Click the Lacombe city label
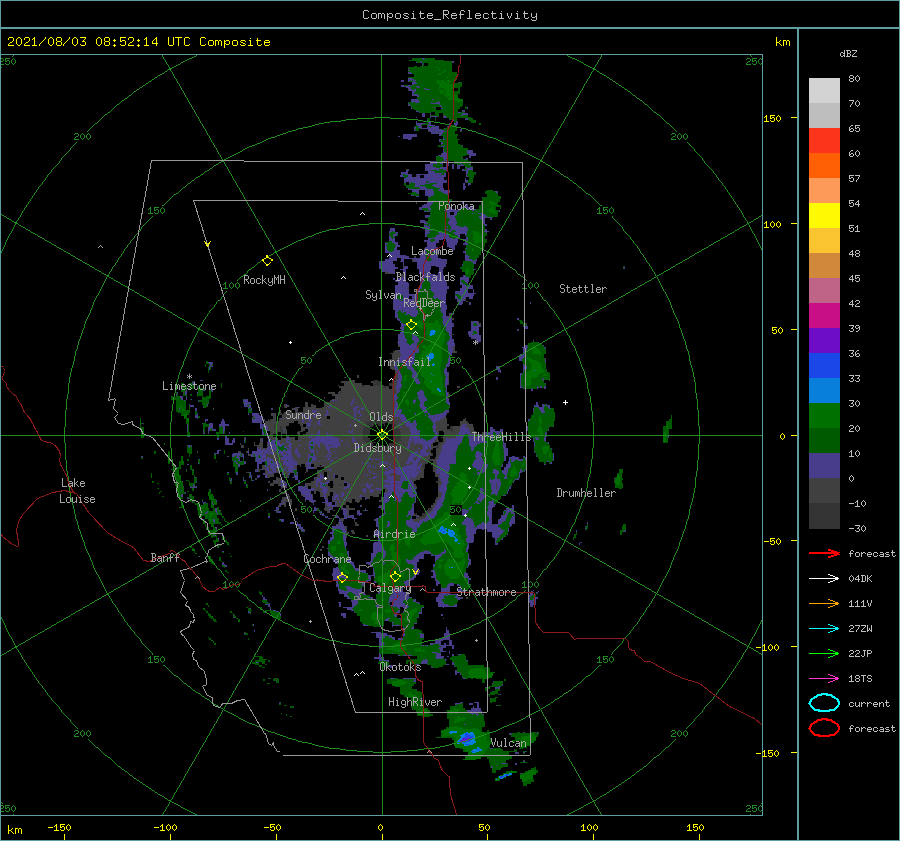This screenshot has width=900, height=841. pos(432,251)
